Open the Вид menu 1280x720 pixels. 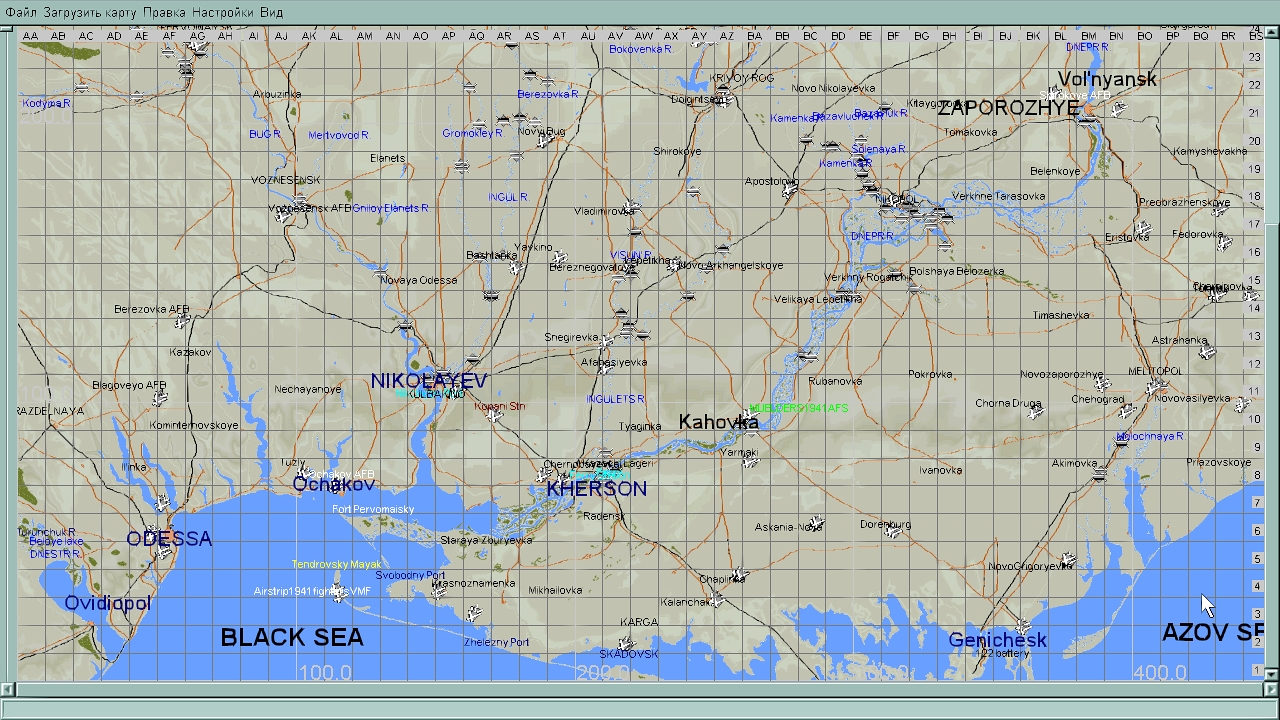271,12
